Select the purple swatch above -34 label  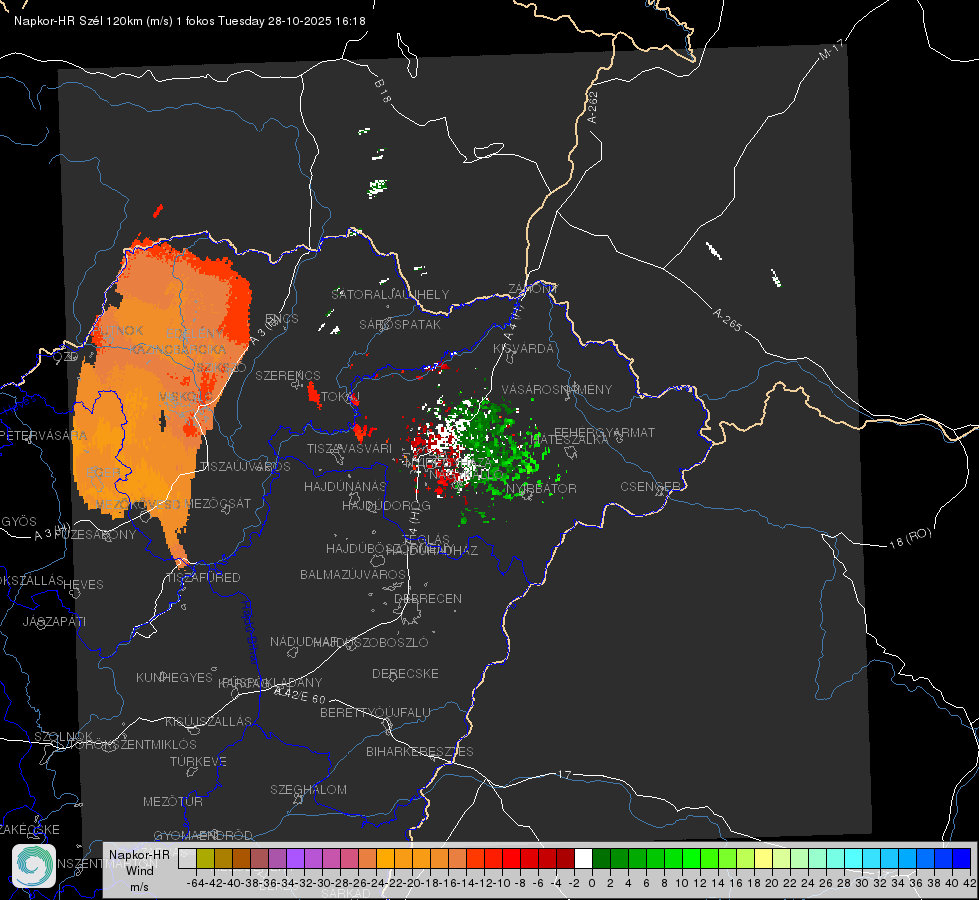(295, 858)
